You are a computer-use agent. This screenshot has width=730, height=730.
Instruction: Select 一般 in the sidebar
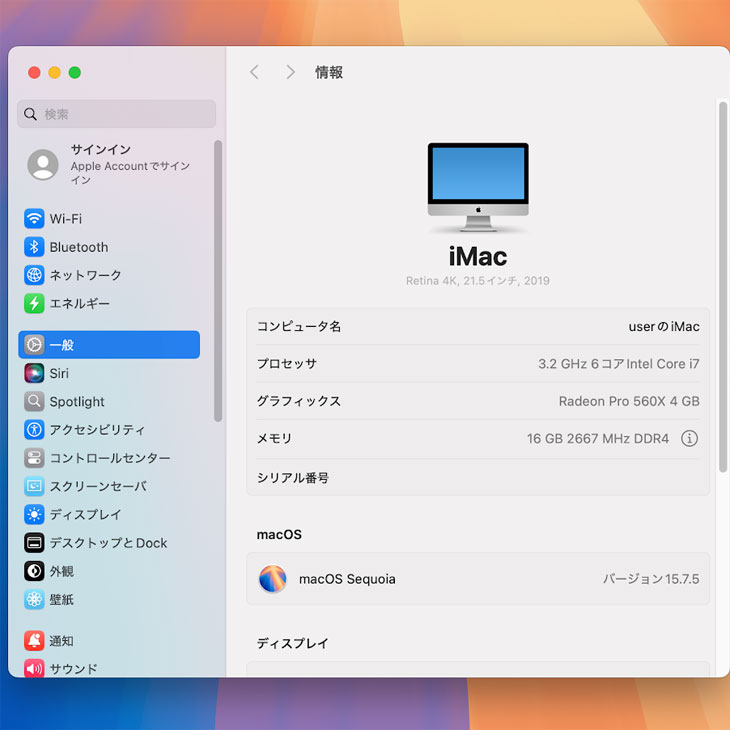coord(109,345)
